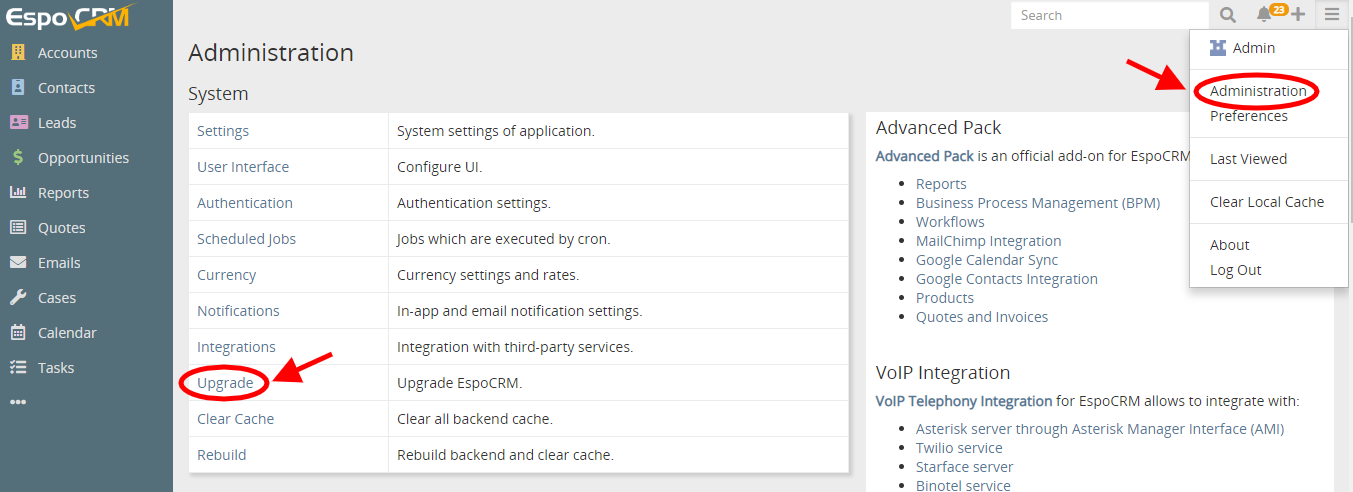Focus the Search input field
Image resolution: width=1353 pixels, height=492 pixels.
click(x=1110, y=15)
